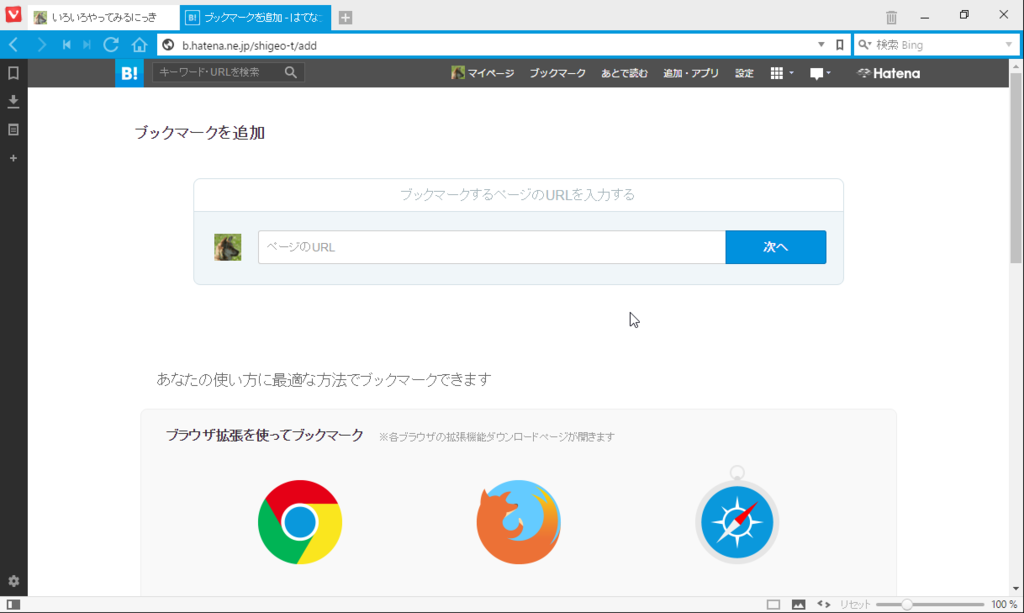Open マイページ
Screen dimensions: 1024x613
tap(483, 73)
